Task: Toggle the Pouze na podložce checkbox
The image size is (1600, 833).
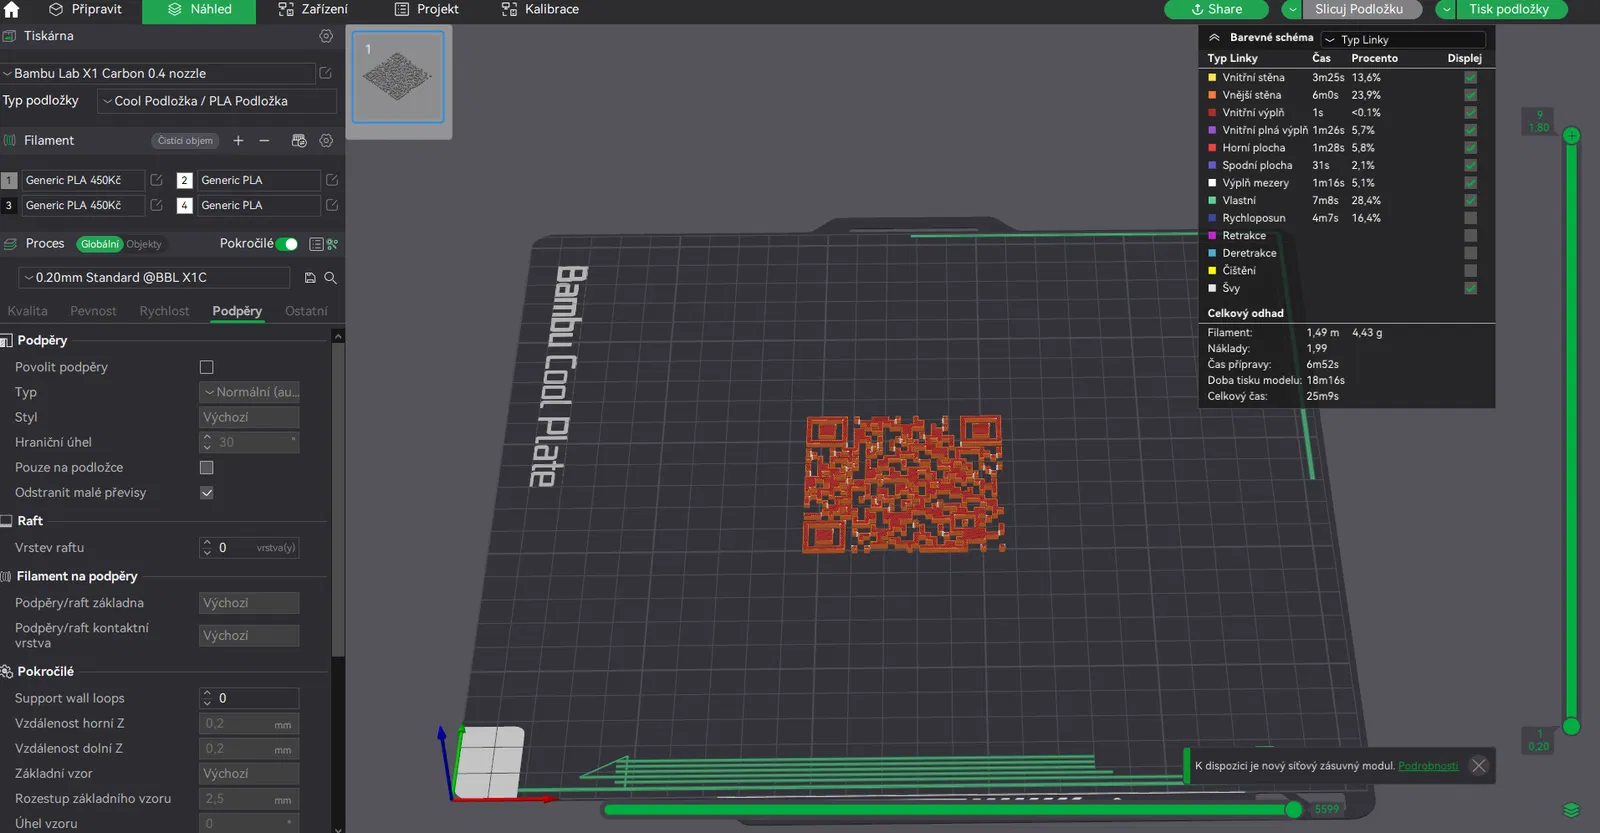Action: pyautogui.click(x=207, y=467)
